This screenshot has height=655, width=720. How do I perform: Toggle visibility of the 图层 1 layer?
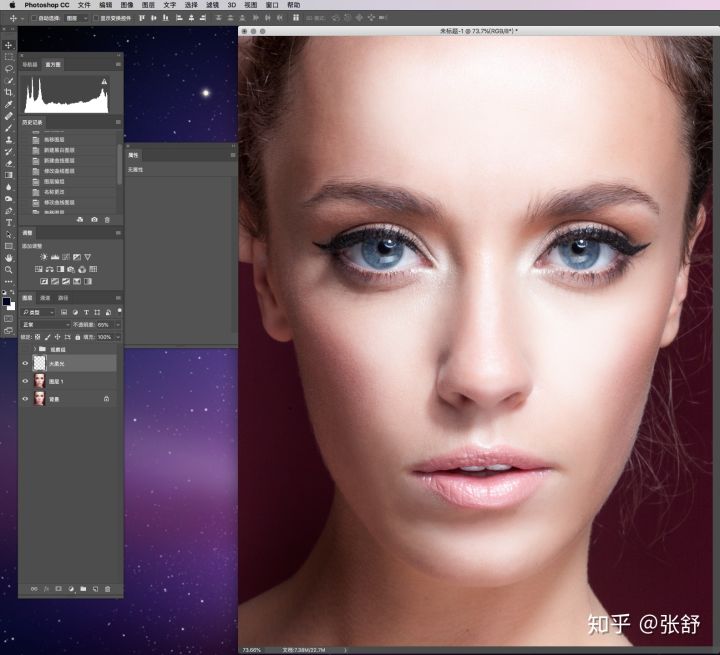[25, 381]
